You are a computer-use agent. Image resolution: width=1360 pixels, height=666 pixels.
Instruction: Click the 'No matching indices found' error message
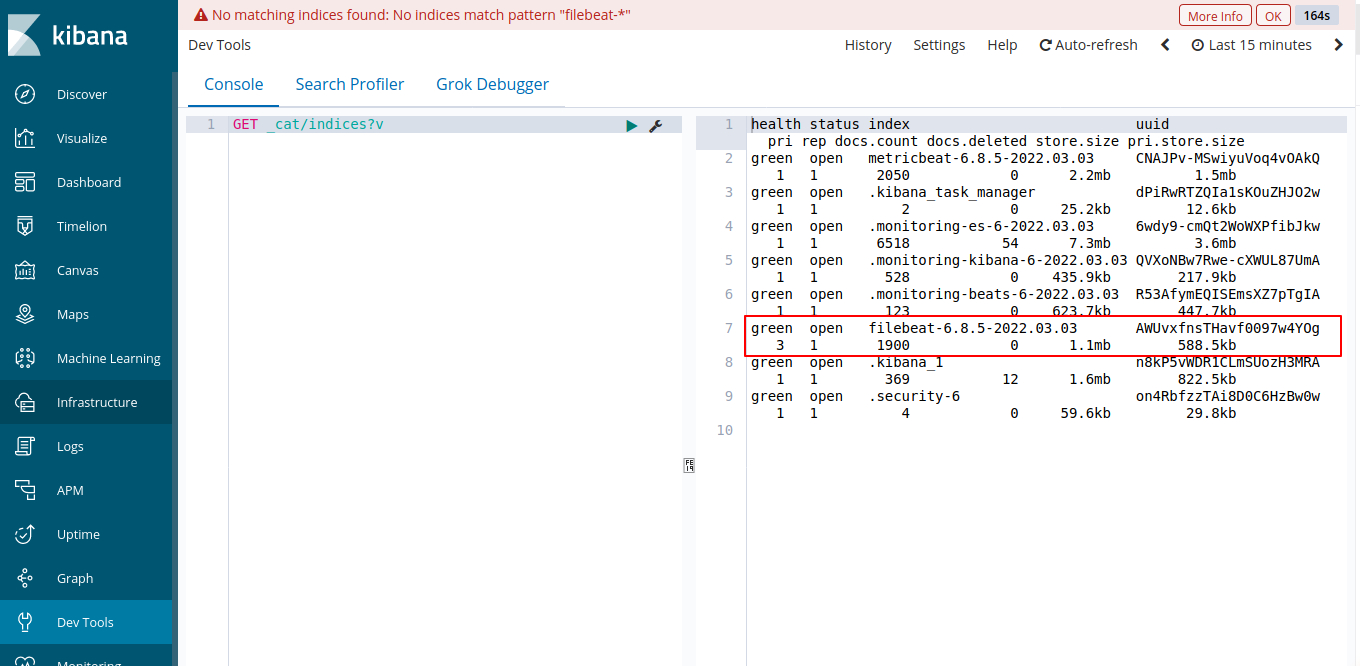(421, 15)
